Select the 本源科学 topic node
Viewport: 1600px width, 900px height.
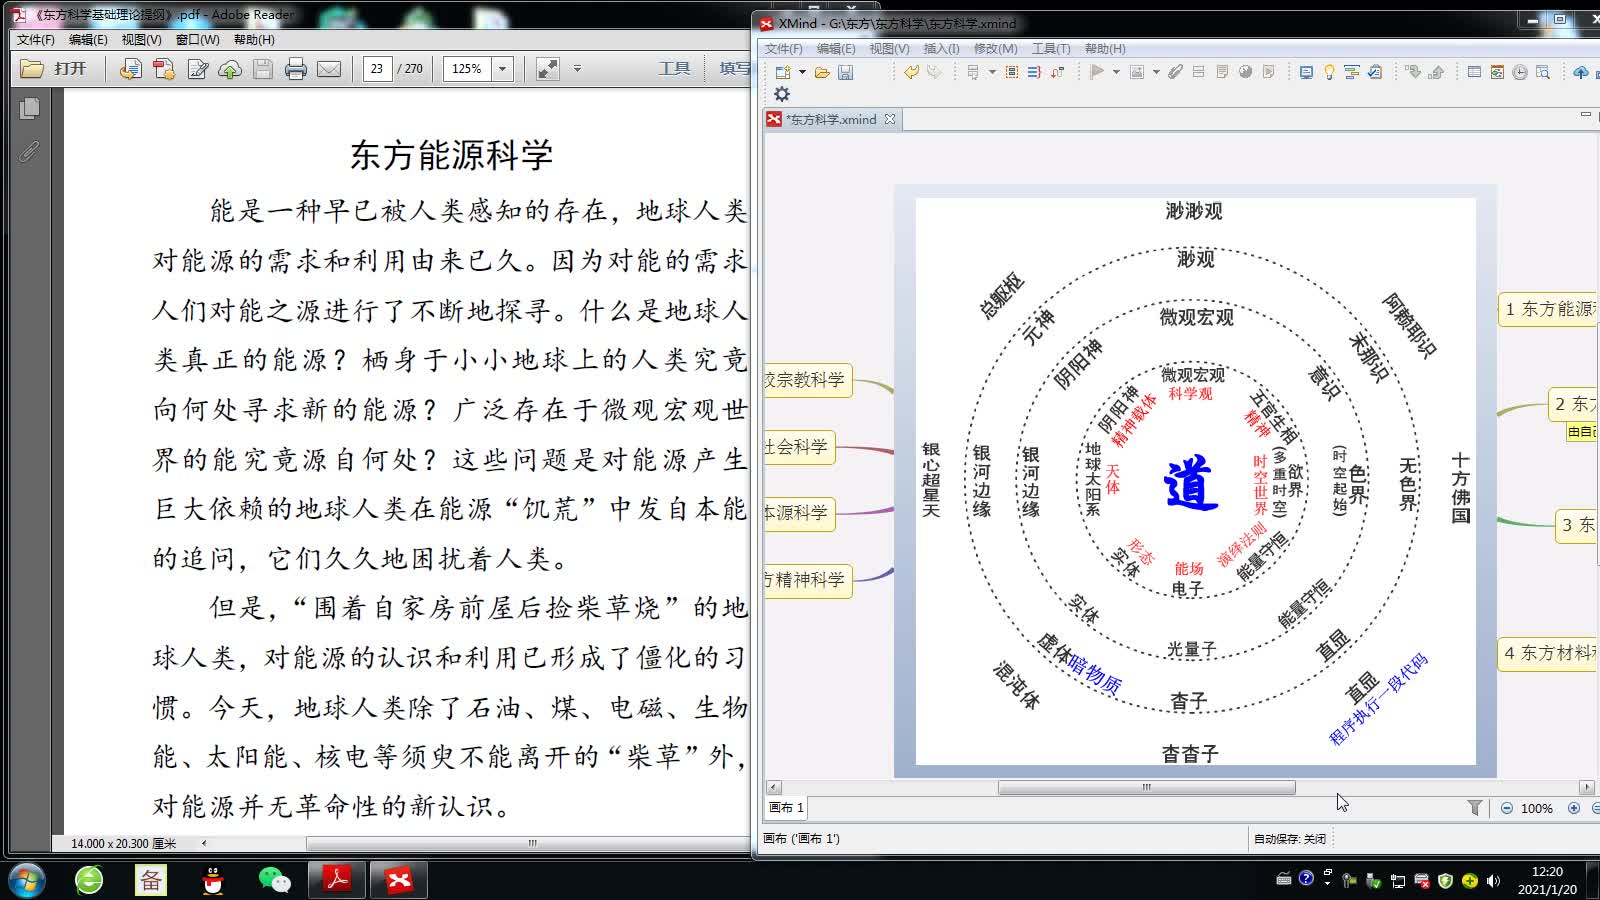point(798,513)
